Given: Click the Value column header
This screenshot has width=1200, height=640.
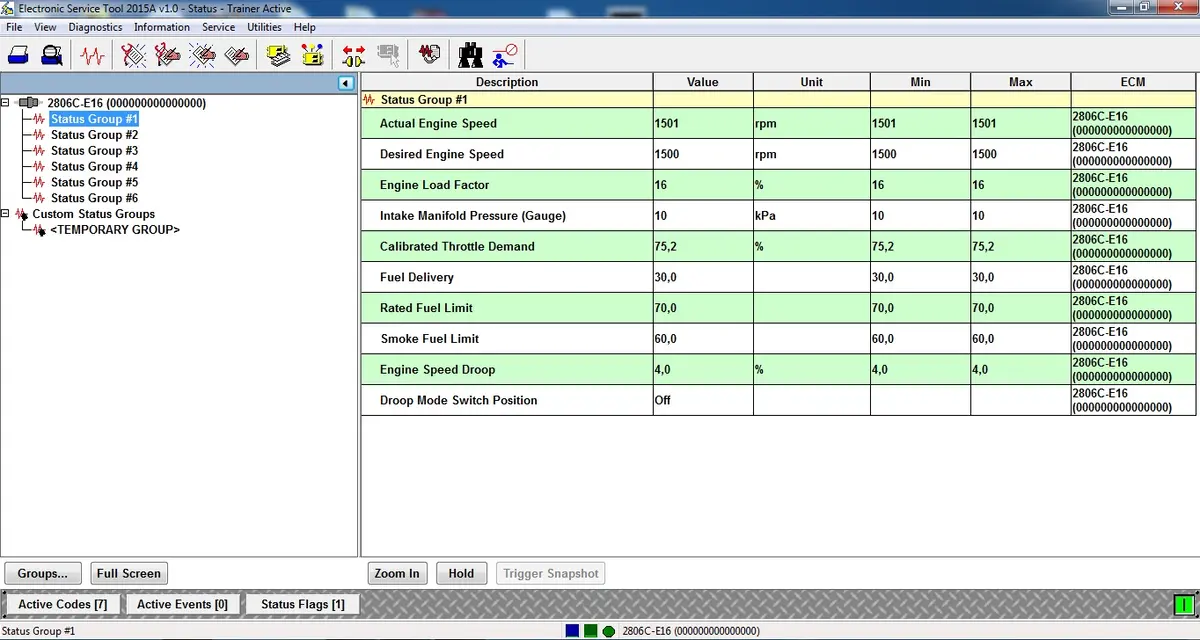Looking at the screenshot, I should tap(703, 82).
